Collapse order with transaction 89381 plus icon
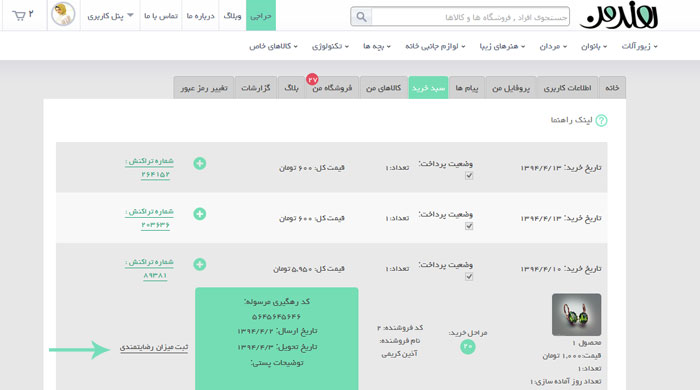 point(200,264)
